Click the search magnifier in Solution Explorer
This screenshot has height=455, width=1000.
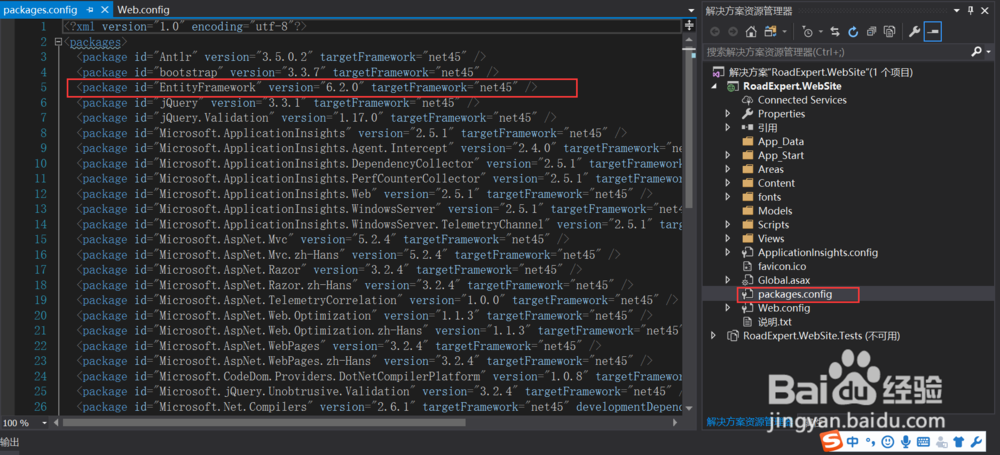[976, 52]
